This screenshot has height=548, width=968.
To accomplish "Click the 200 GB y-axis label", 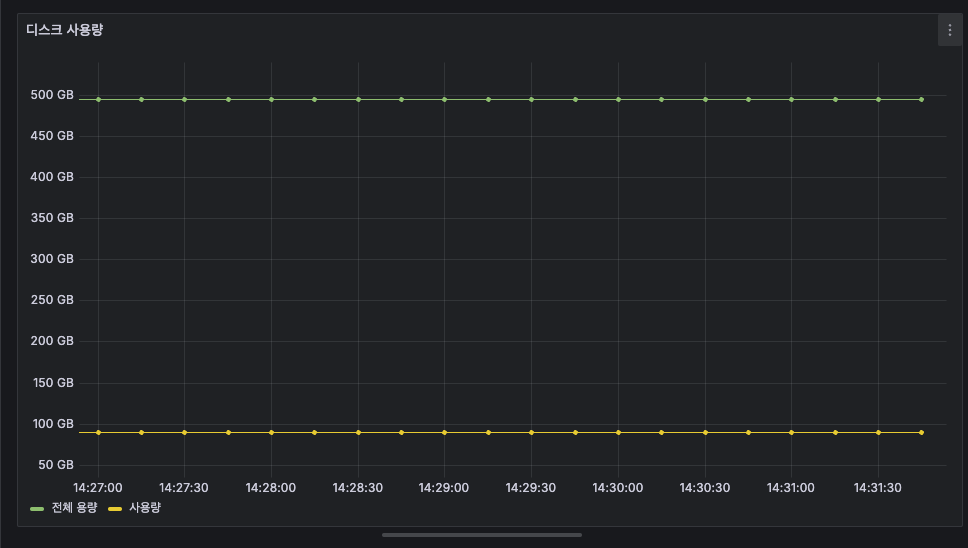I will (x=52, y=341).
